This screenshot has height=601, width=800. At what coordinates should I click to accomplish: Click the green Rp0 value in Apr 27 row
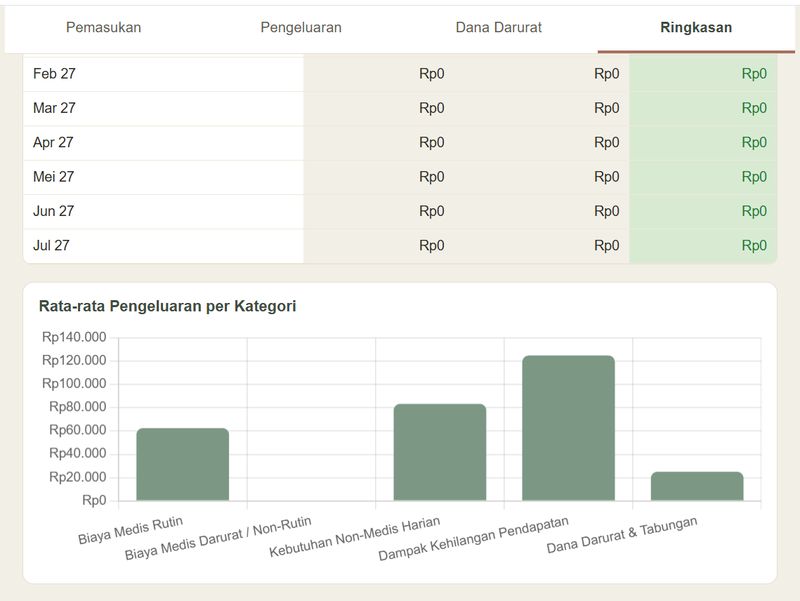click(754, 142)
